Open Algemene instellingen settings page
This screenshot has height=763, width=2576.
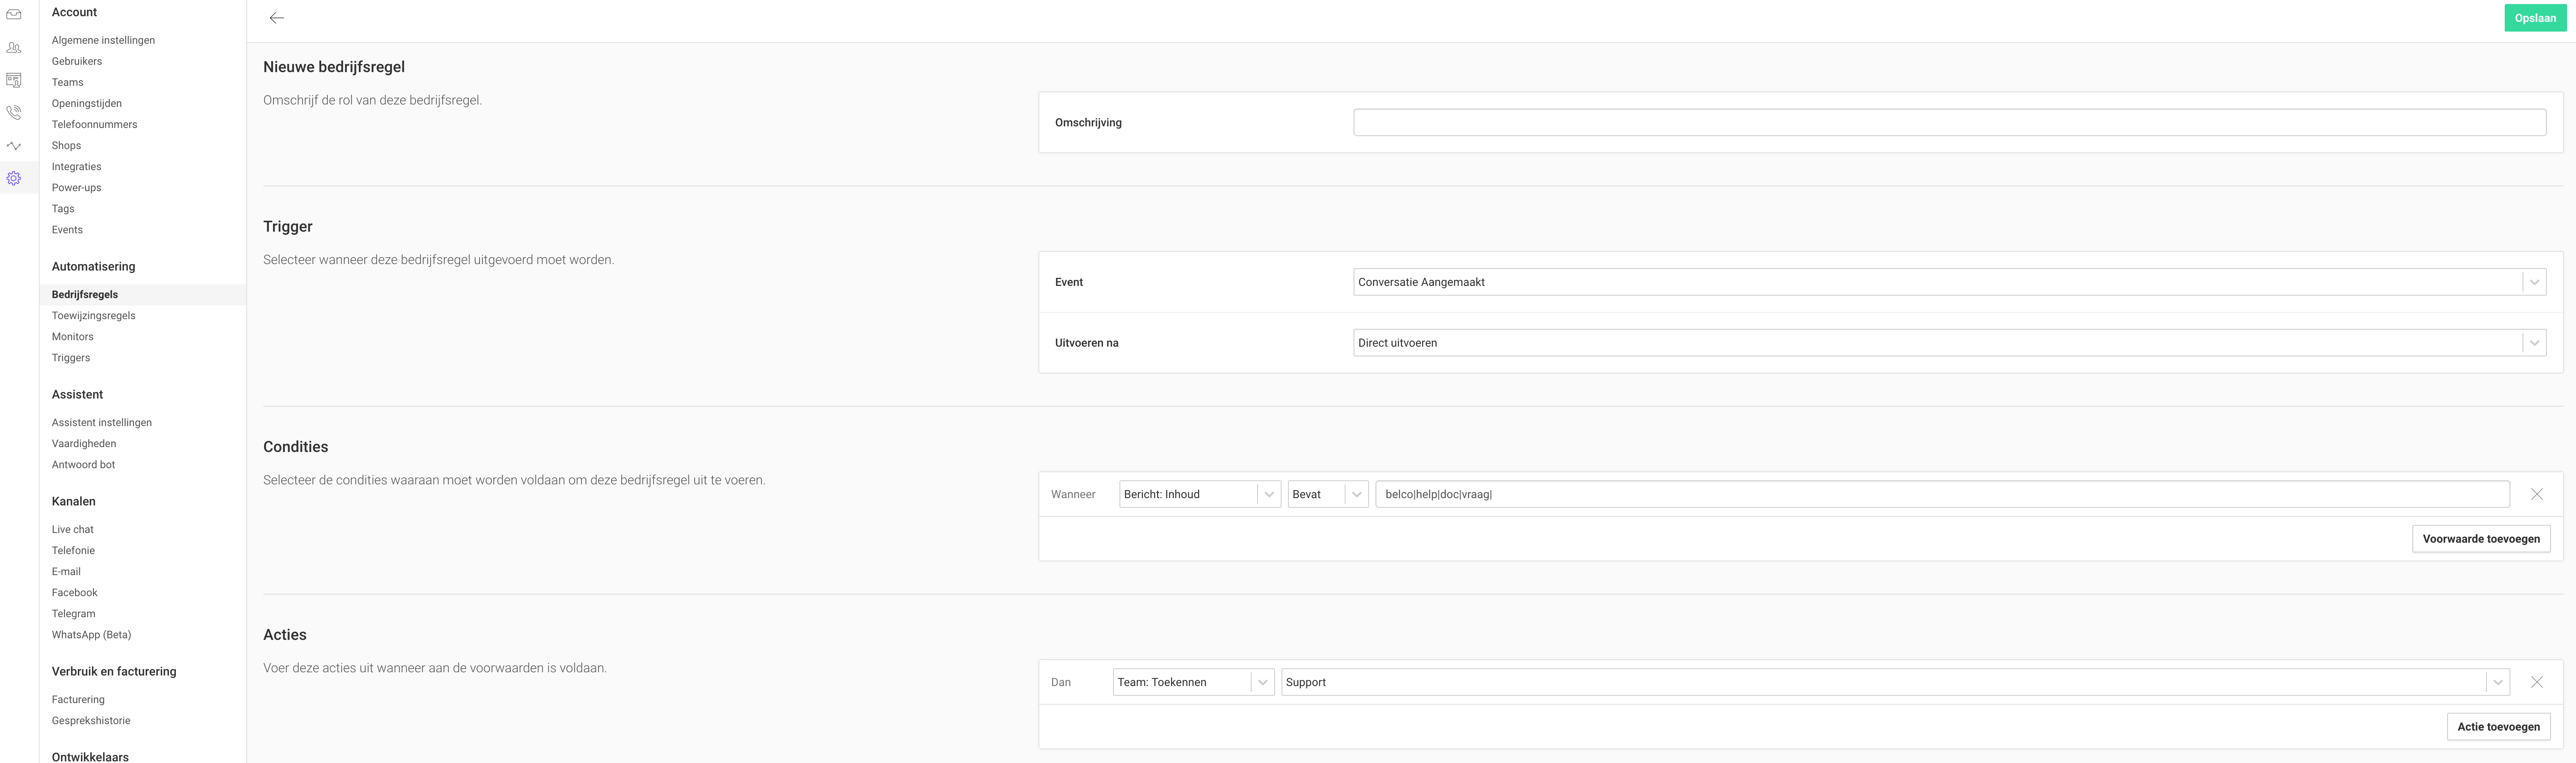[103, 40]
